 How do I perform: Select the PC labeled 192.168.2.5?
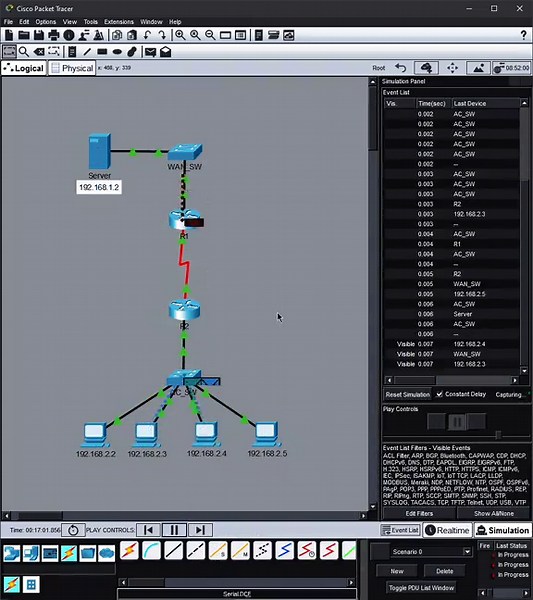tap(266, 435)
